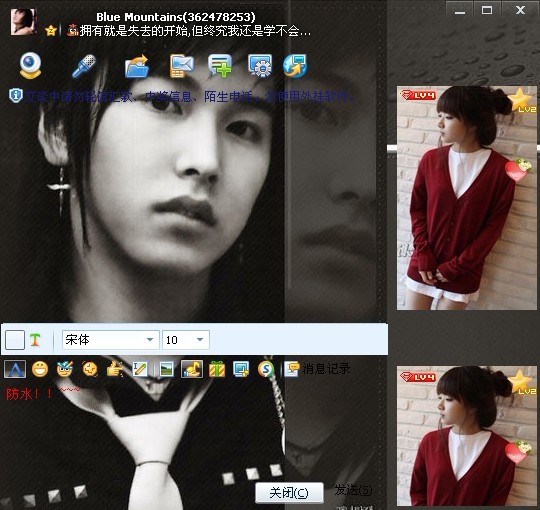Click the strawberry icon on the upper QQ show
540x510 pixels.
(x=517, y=170)
